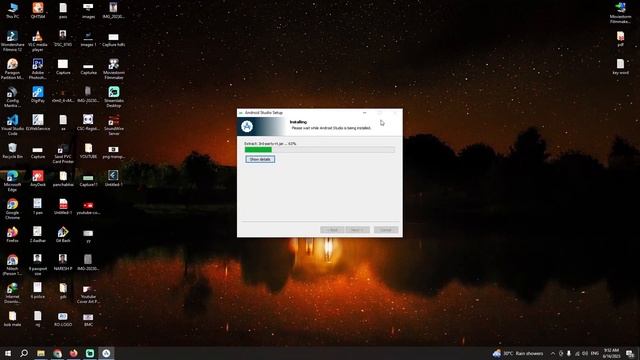
Task: Select the Recycle Bin icon
Action: [x=12, y=151]
